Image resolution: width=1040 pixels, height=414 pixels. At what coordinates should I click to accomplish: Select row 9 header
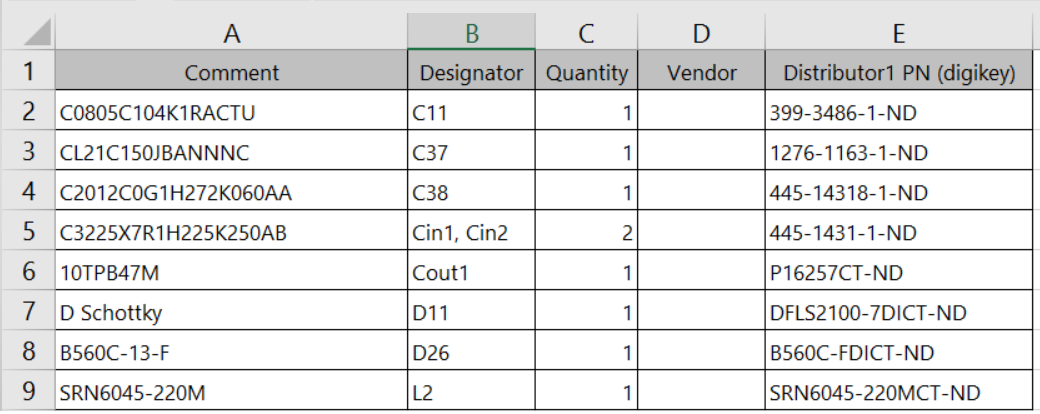click(x=28, y=392)
